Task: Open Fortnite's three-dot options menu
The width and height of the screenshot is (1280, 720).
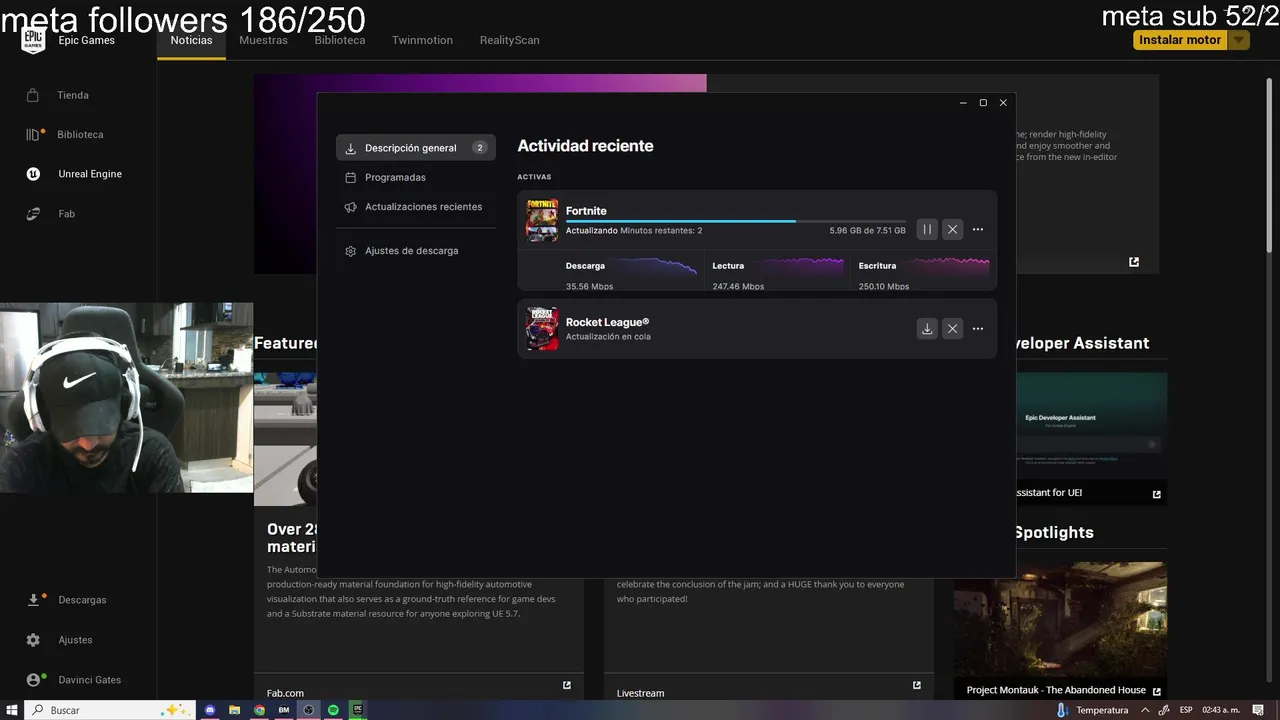Action: pos(978,229)
